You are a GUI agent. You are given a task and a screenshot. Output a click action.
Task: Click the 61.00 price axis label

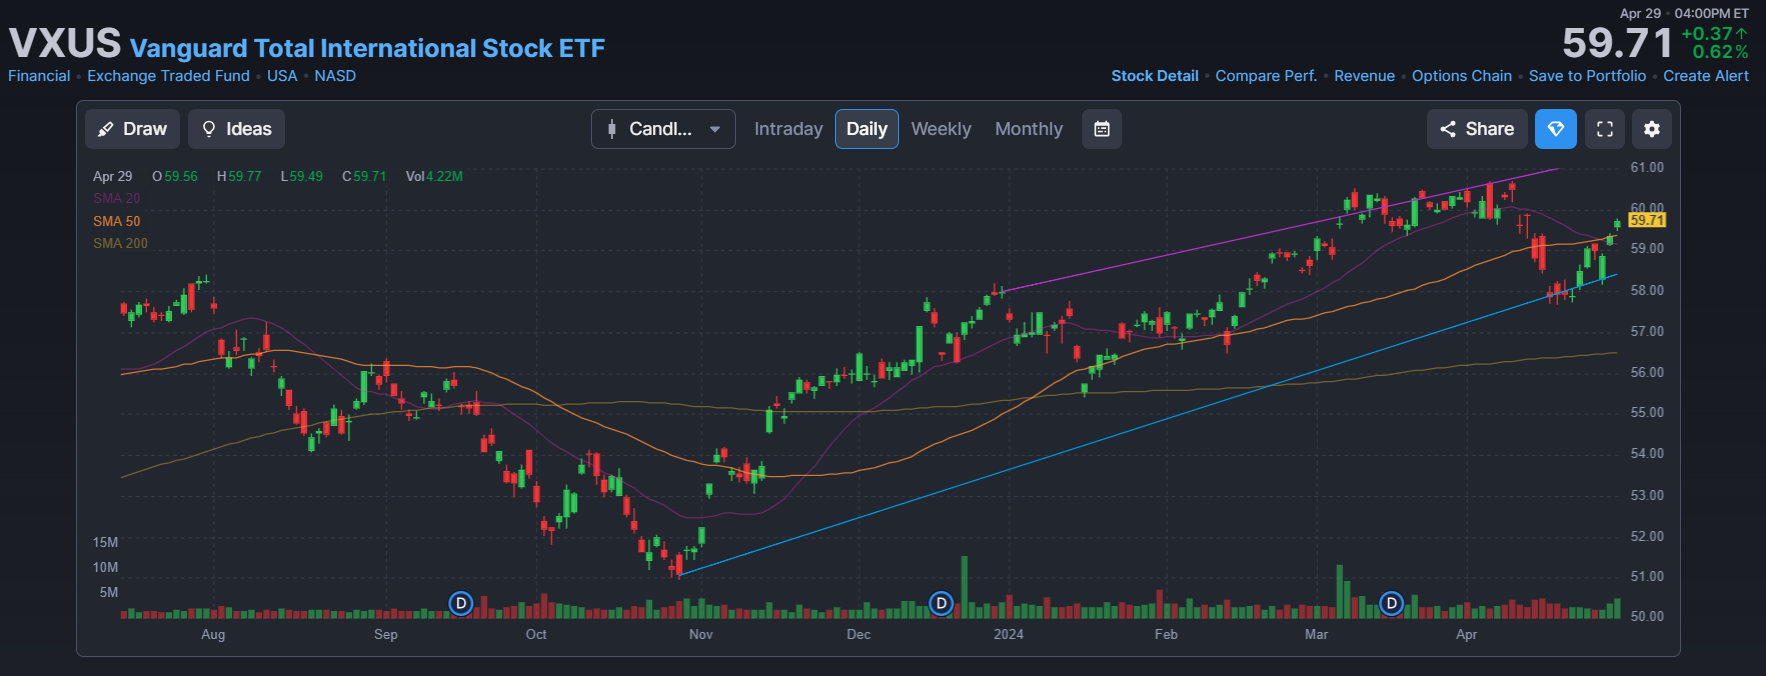tap(1647, 167)
